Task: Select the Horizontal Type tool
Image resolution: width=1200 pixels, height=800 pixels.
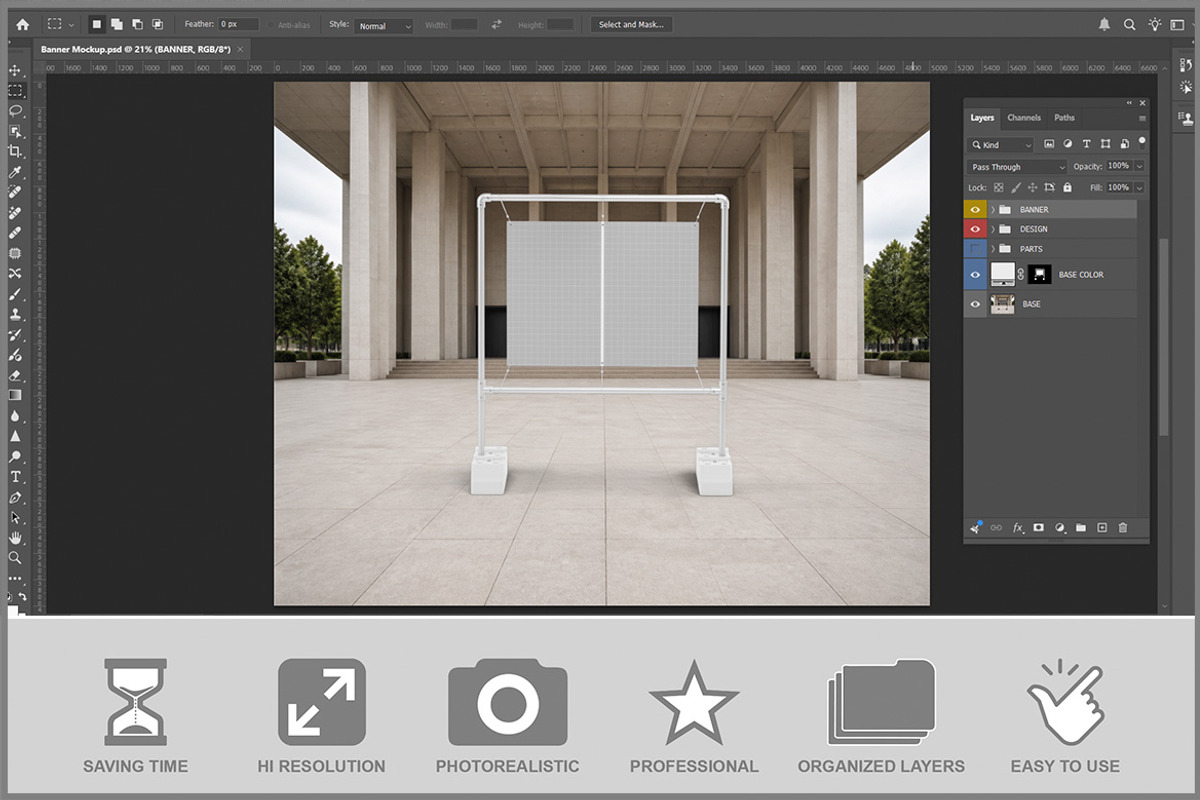Action: click(15, 477)
